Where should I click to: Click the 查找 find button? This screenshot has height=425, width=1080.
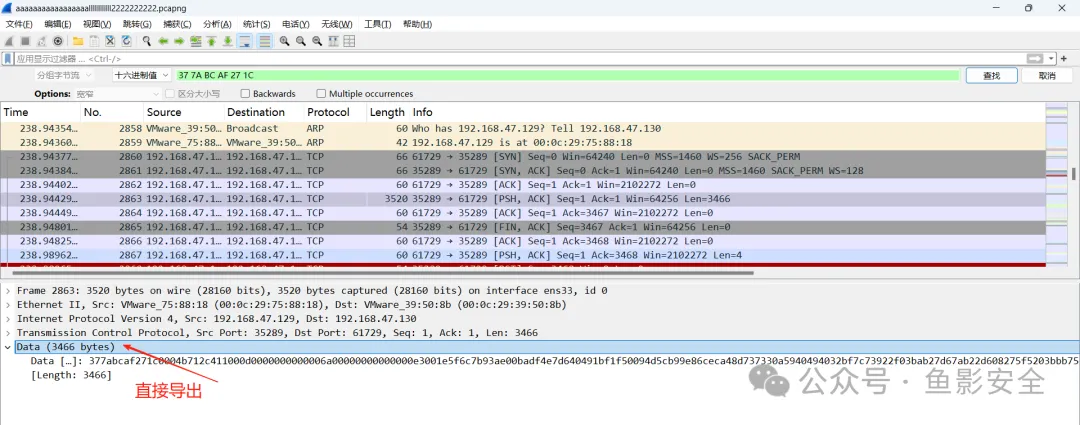pyautogui.click(x=991, y=76)
